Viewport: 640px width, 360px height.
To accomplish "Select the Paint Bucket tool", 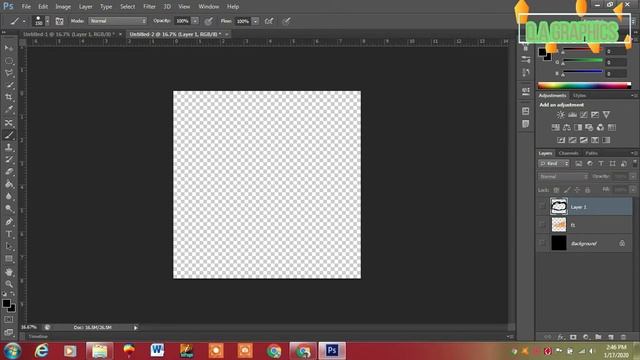I will 9,184.
